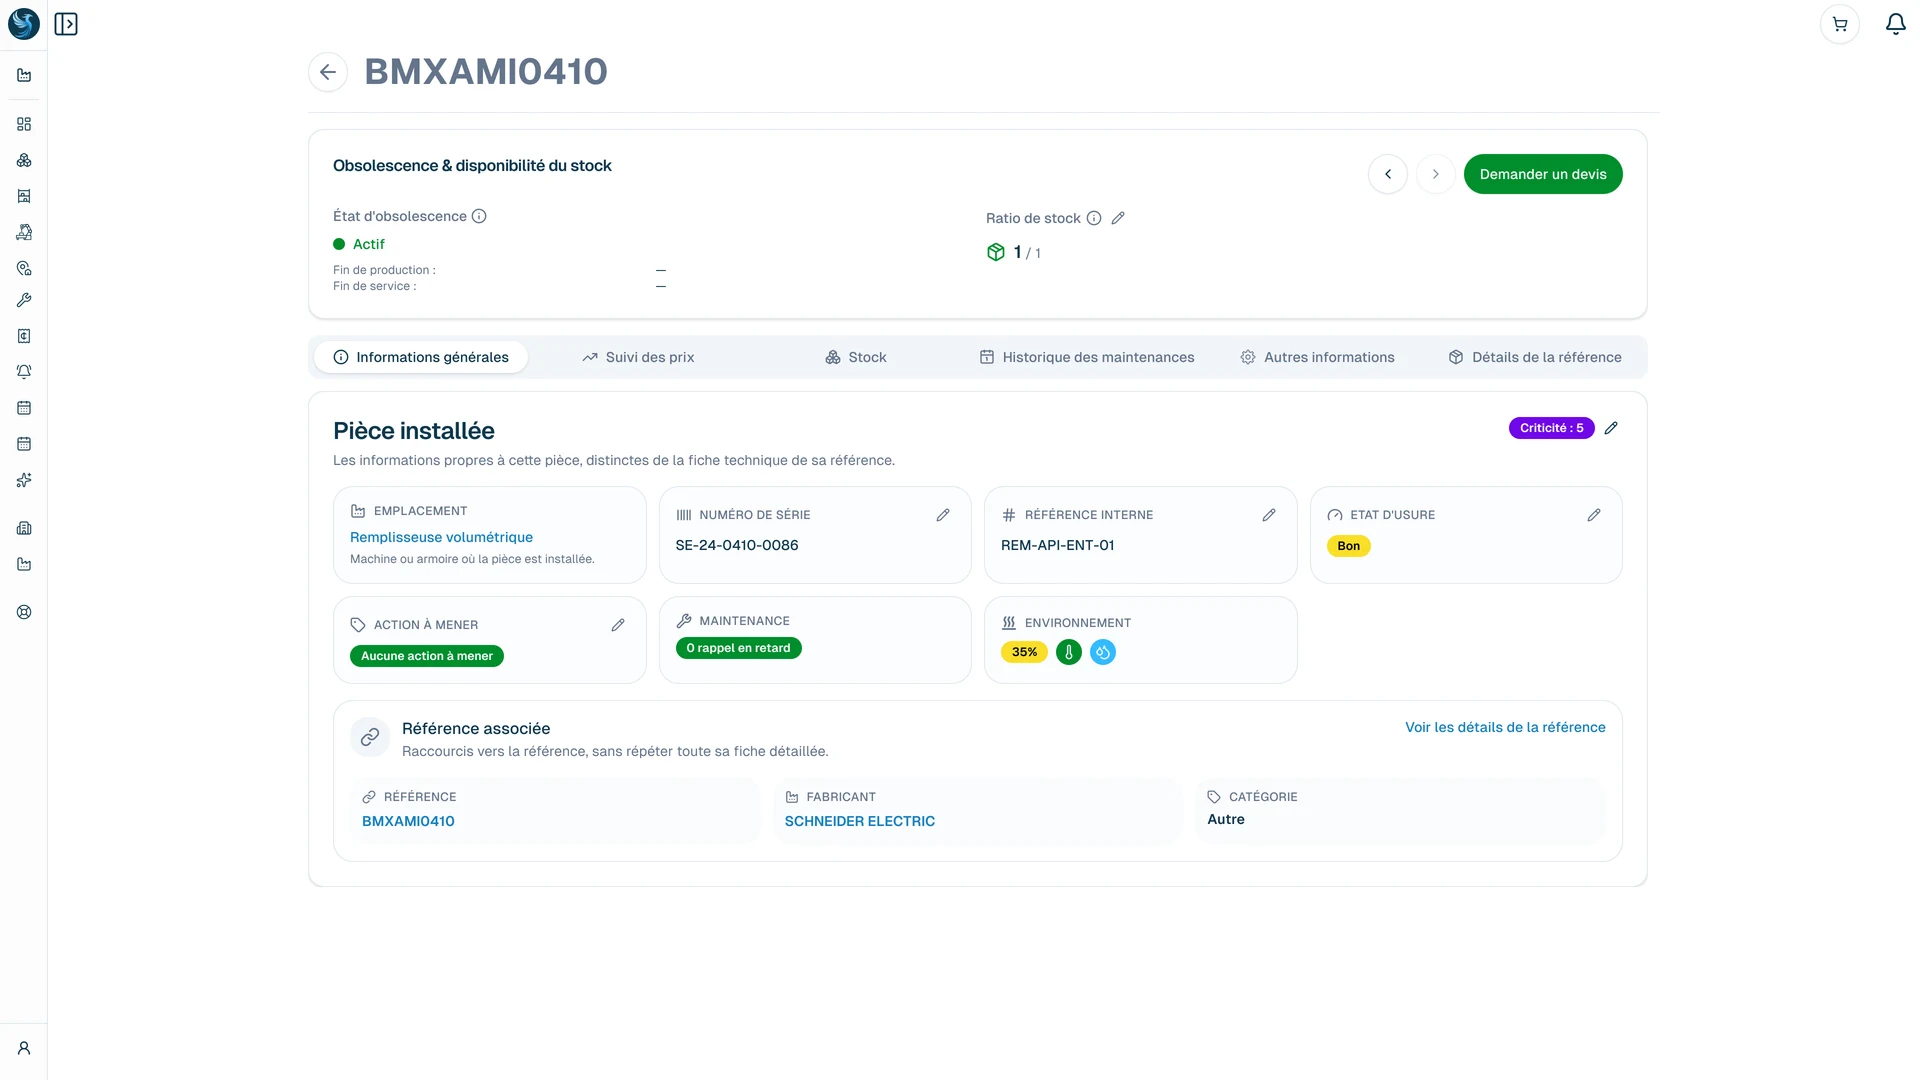Go to previous item with left chevron
Viewport: 1920px width, 1080px height.
click(1388, 174)
